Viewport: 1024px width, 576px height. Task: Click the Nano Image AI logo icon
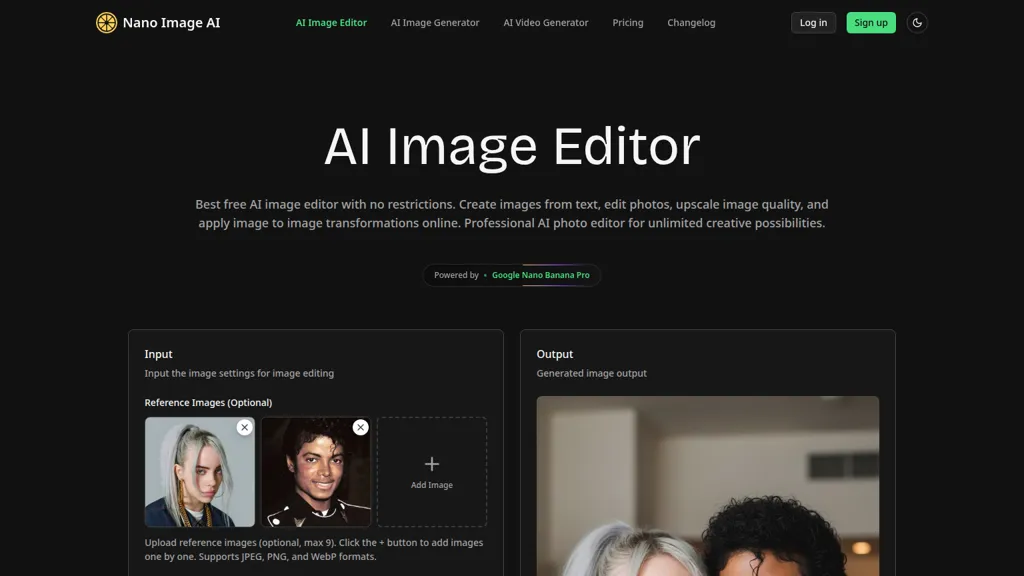click(106, 23)
